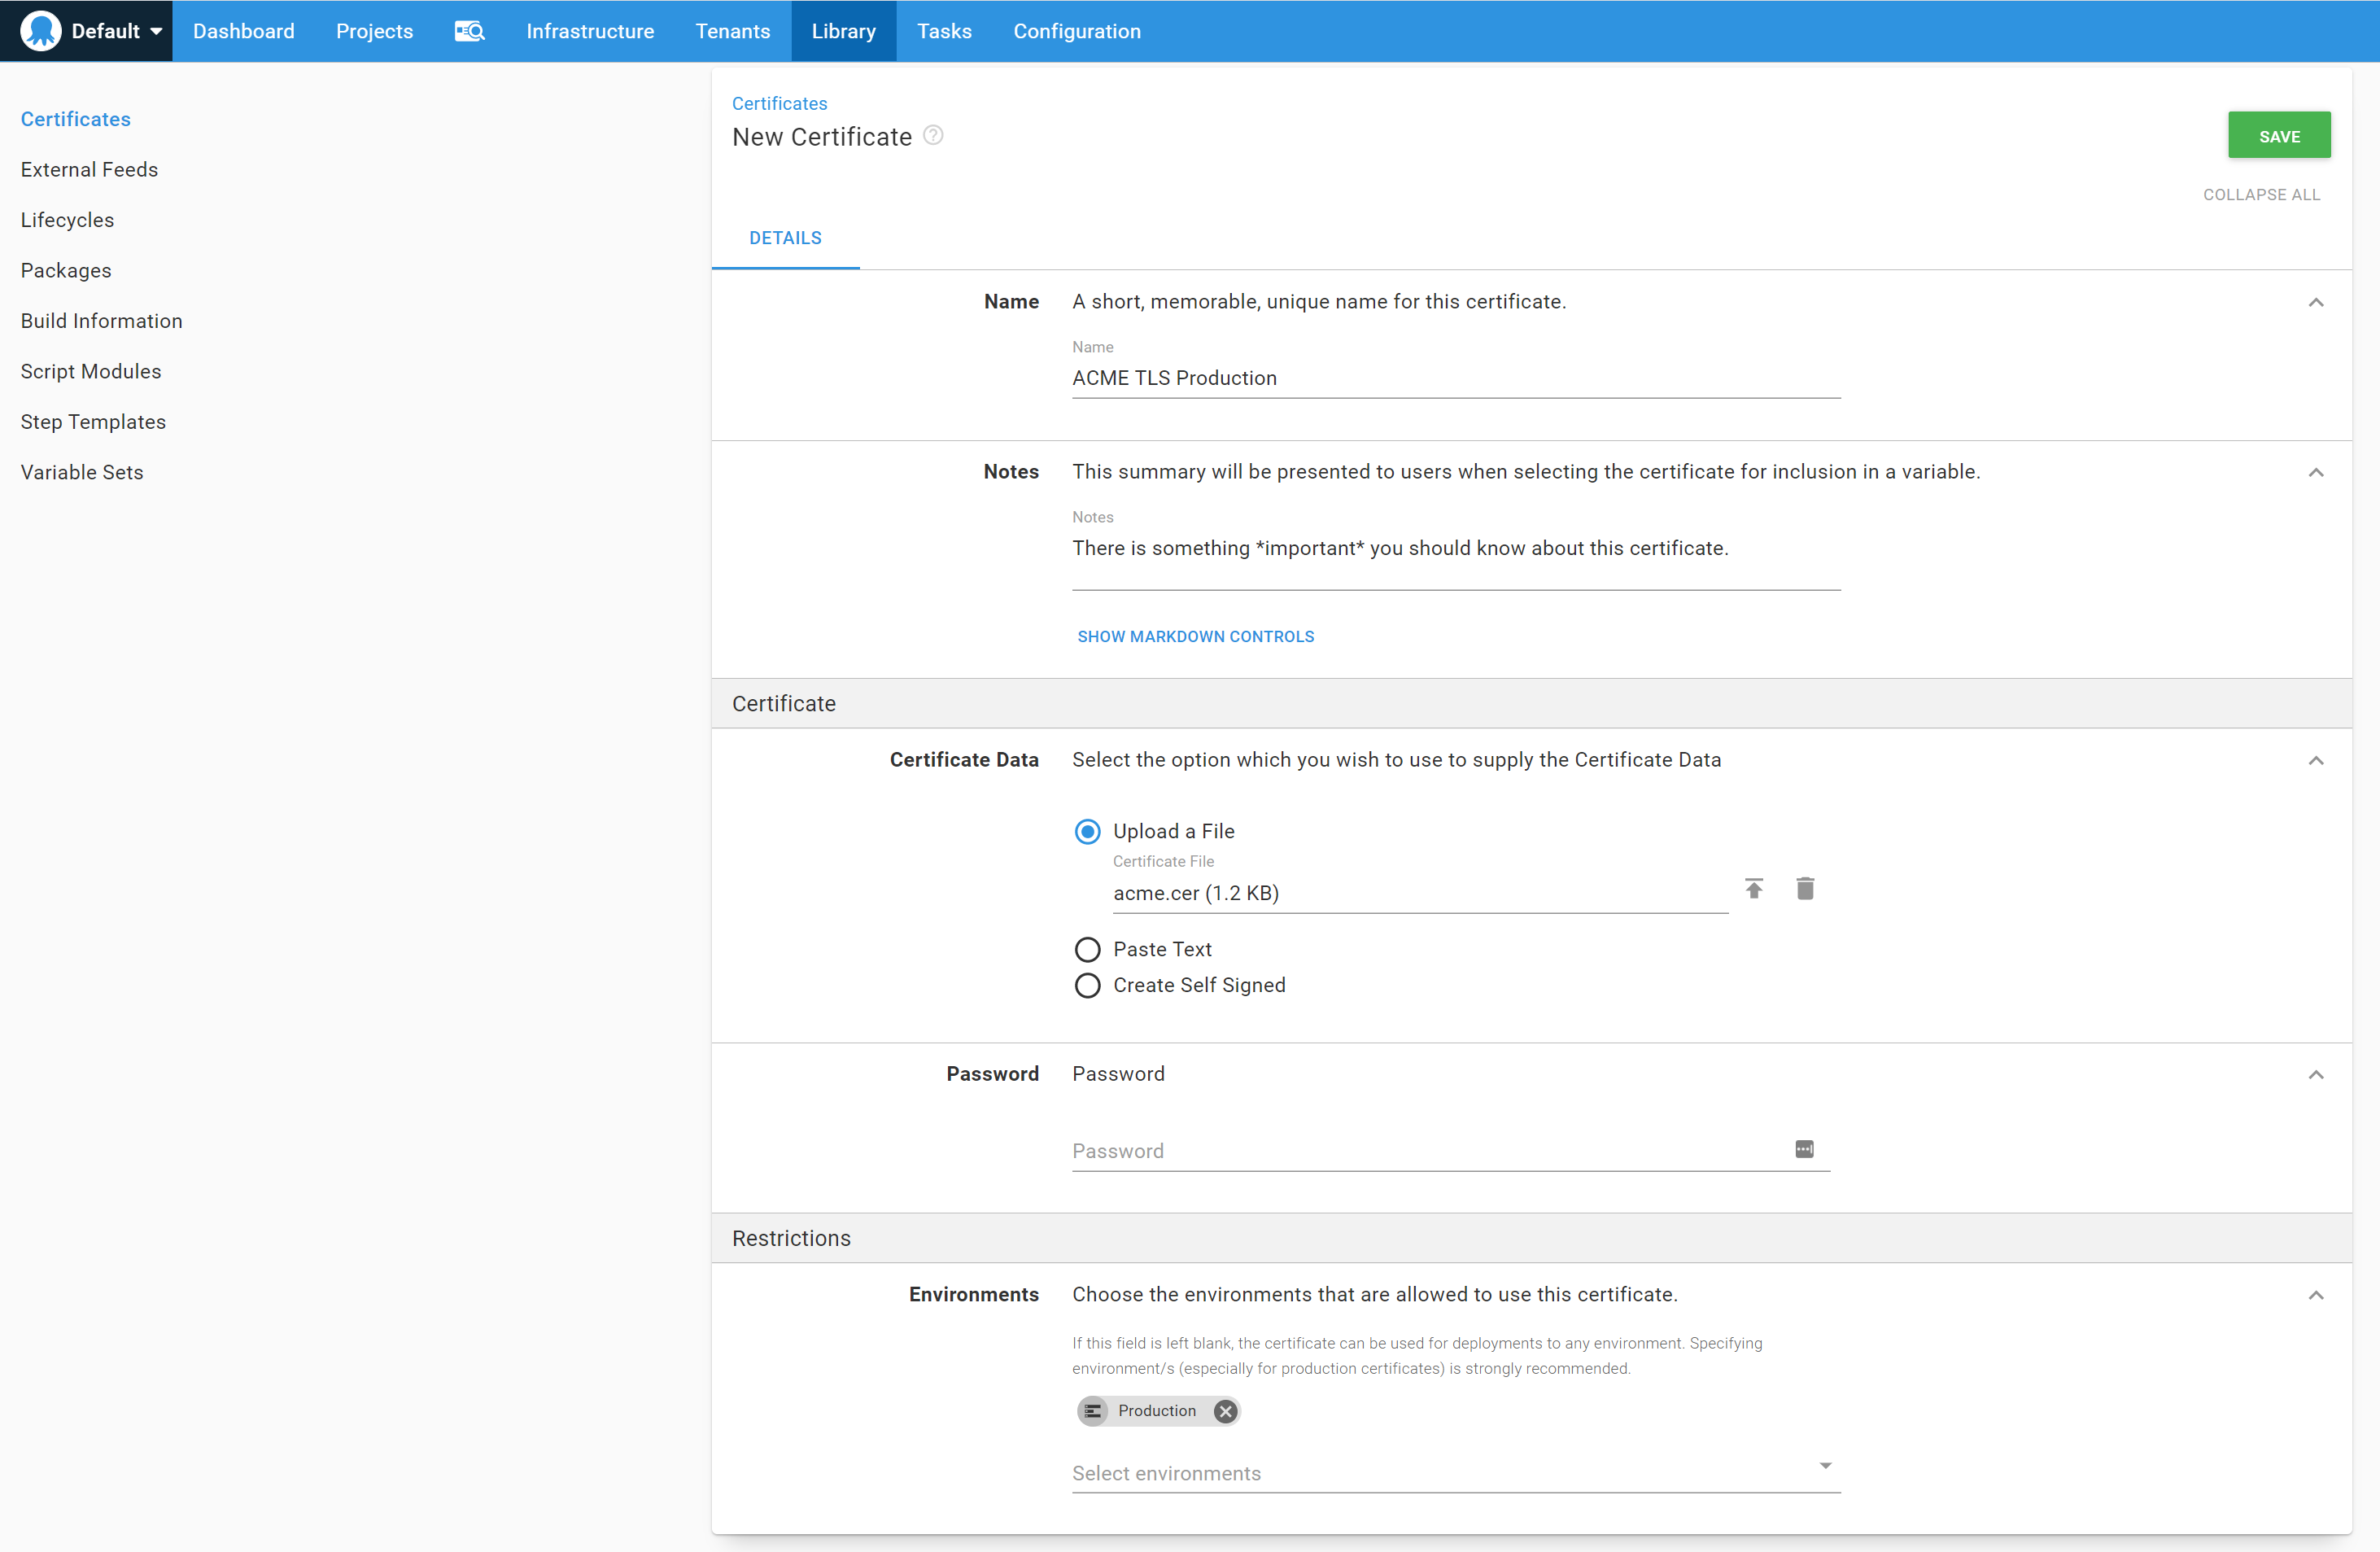2380x1552 pixels.
Task: Select the Paste Text option
Action: [x=1087, y=948]
